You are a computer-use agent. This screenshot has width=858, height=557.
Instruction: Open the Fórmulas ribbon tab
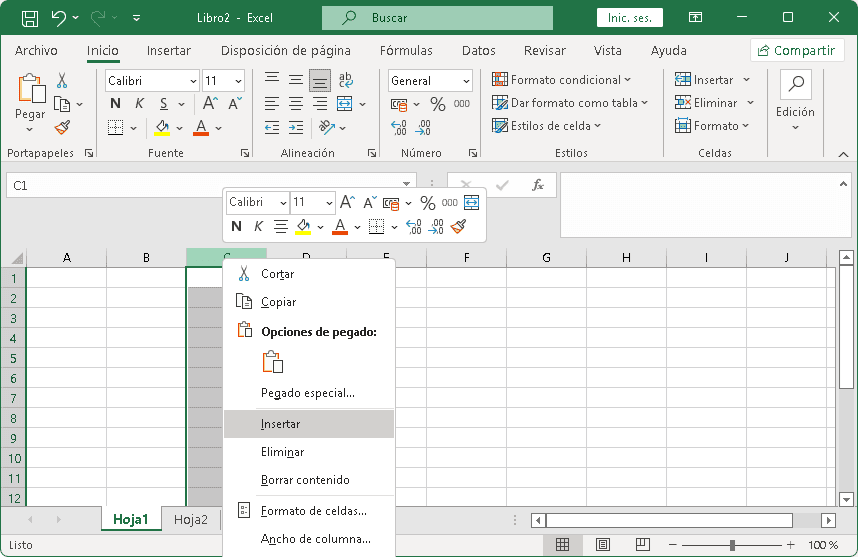[406, 50]
